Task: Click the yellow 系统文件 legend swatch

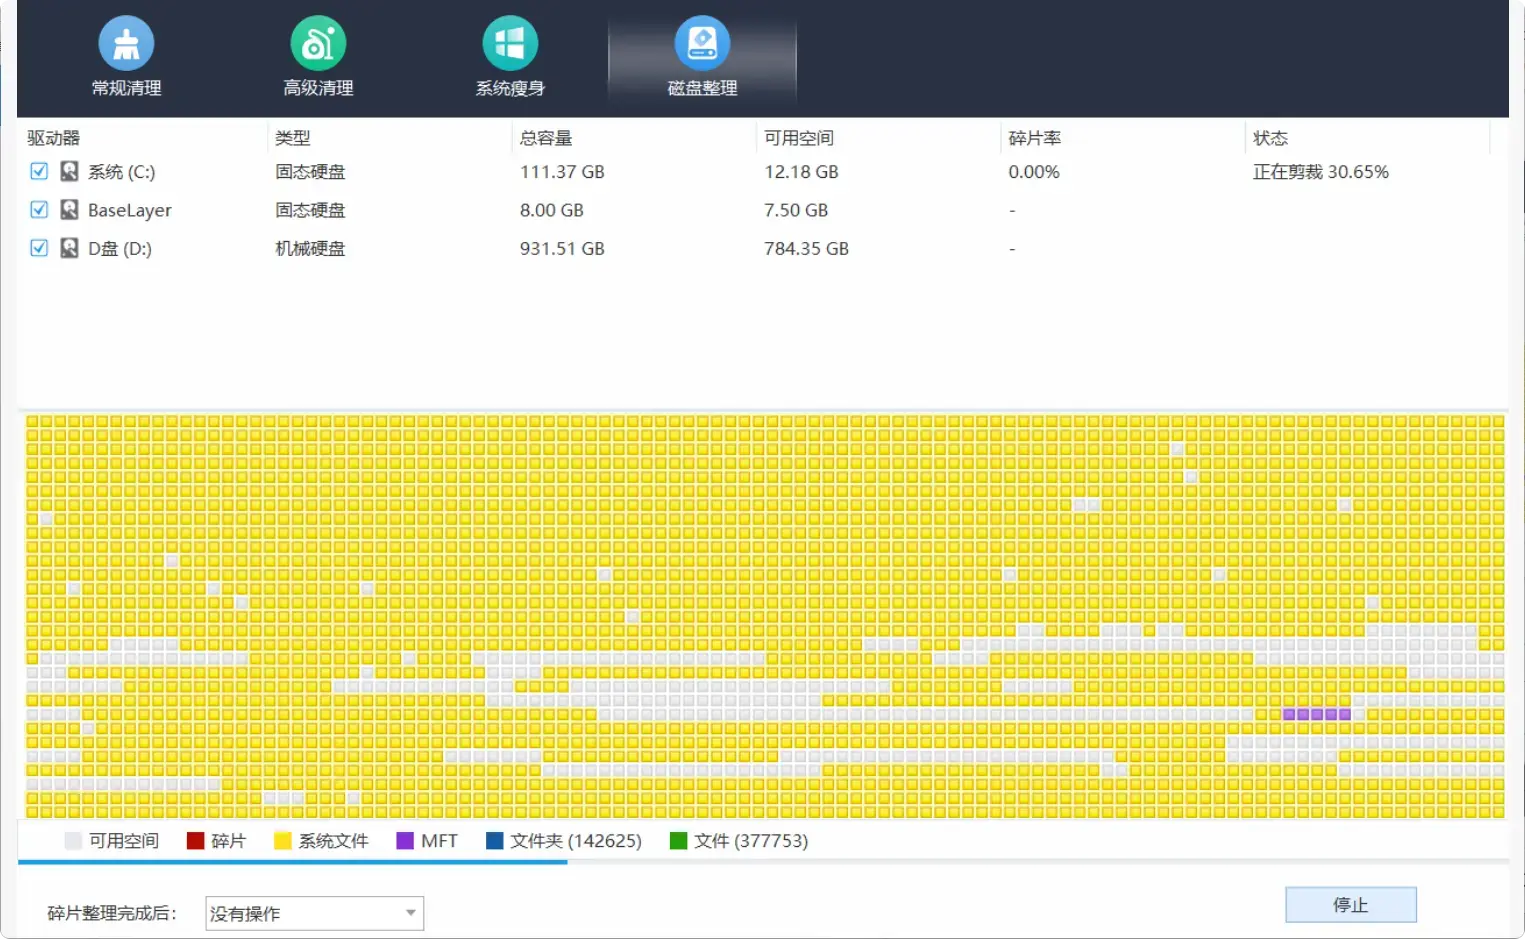Action: 283,841
